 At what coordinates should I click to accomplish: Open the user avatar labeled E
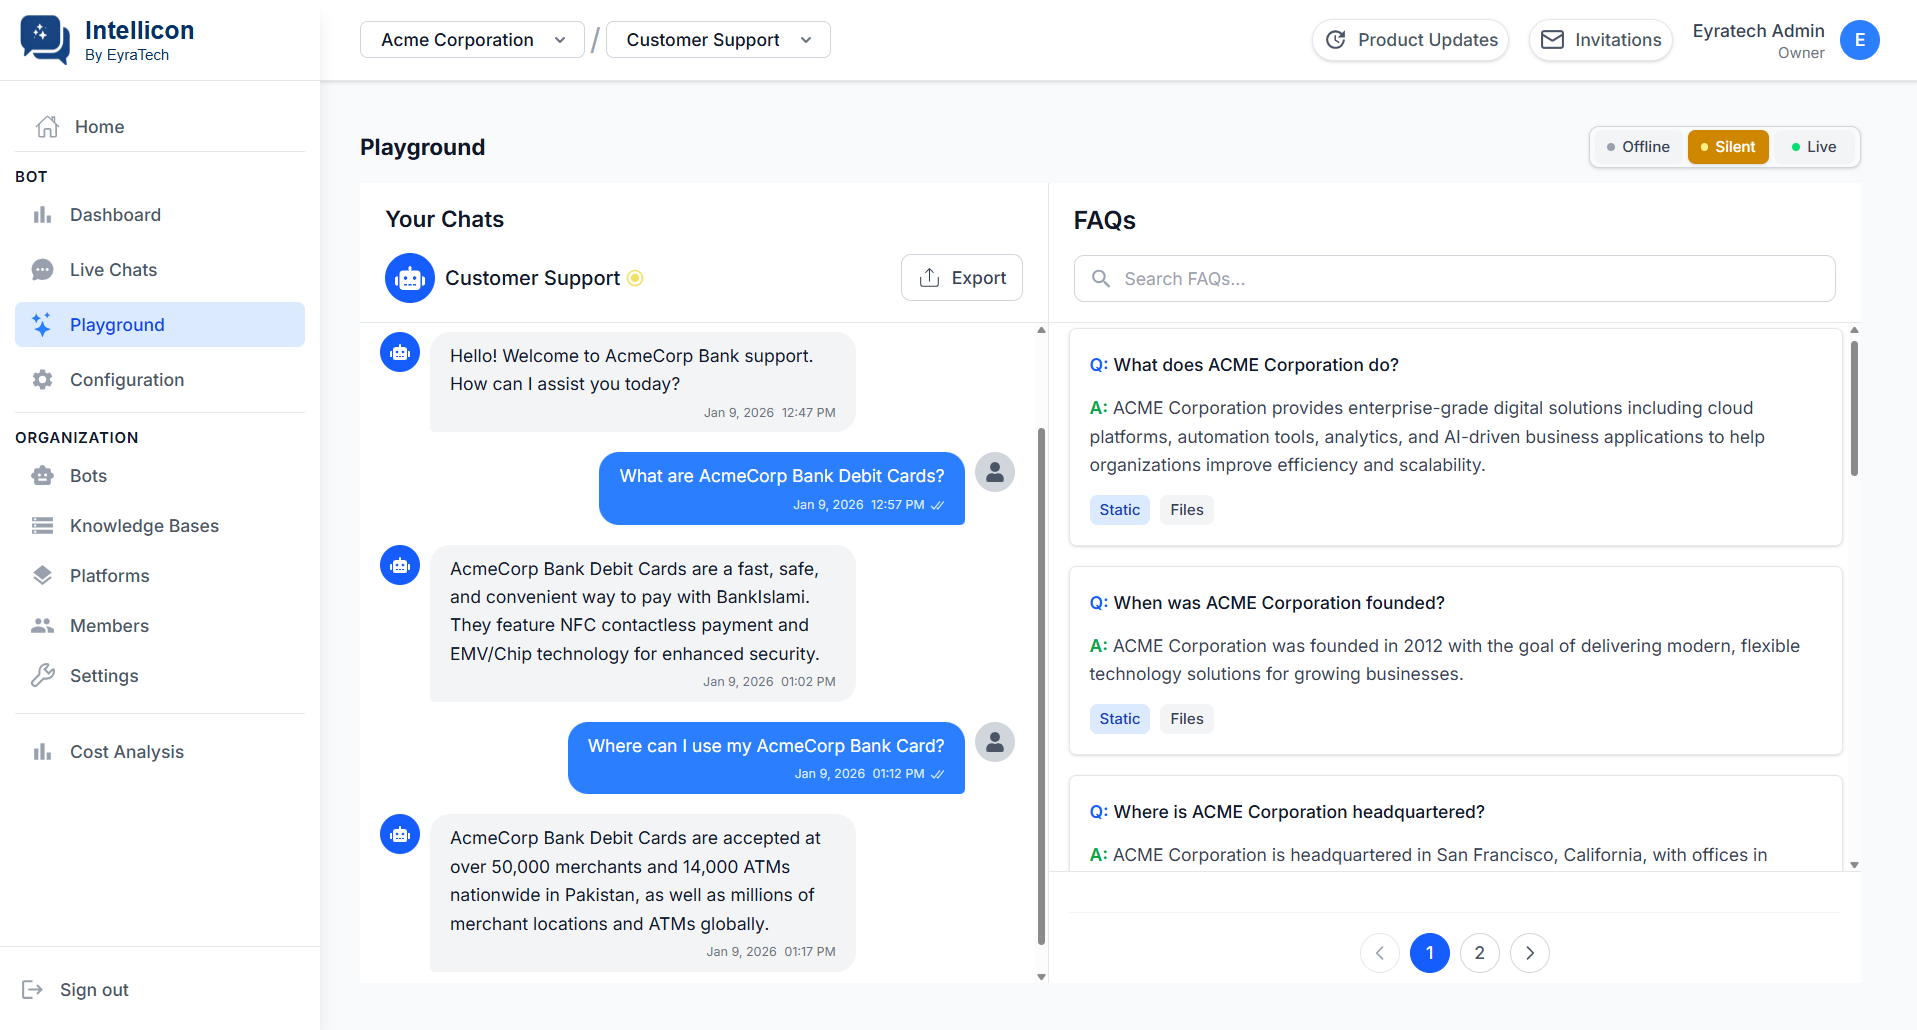(1860, 40)
